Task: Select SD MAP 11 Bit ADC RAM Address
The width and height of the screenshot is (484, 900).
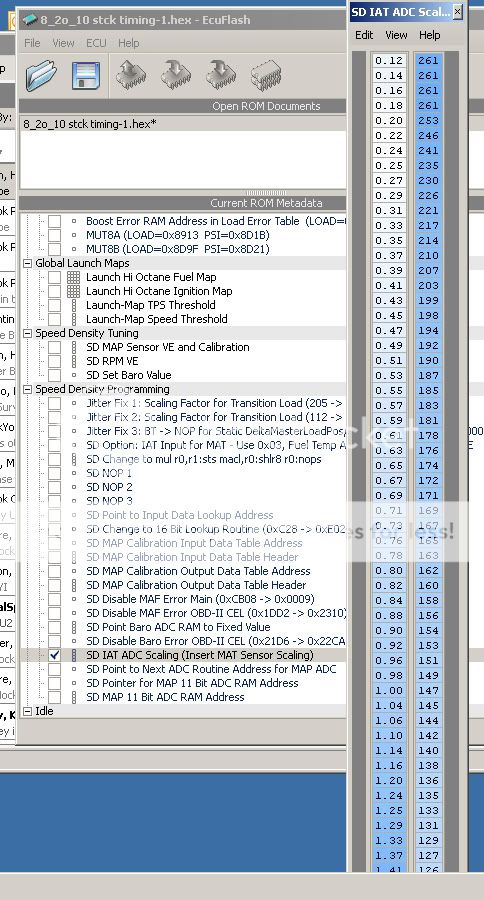Action: tap(165, 697)
